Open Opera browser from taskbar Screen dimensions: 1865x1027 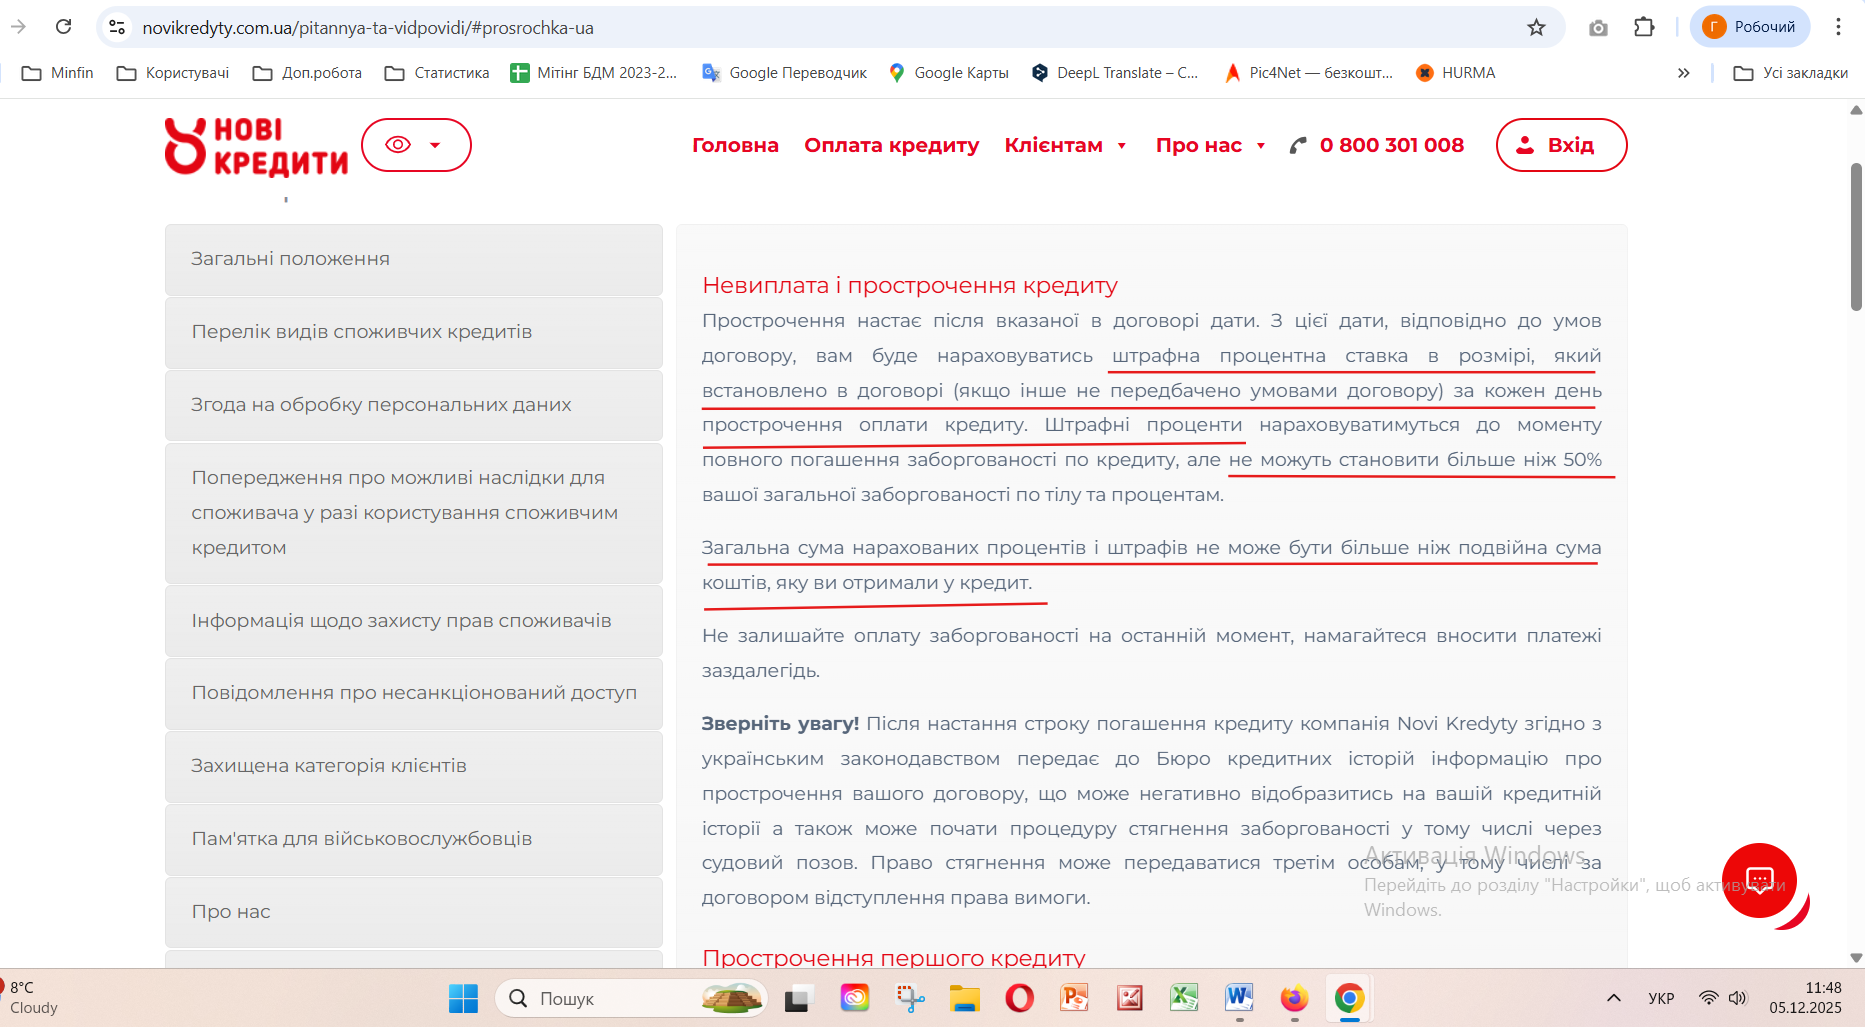1020,998
